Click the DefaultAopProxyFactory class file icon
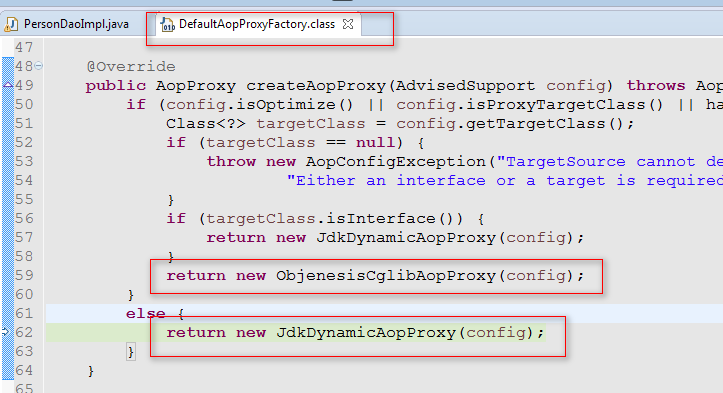 (x=167, y=25)
